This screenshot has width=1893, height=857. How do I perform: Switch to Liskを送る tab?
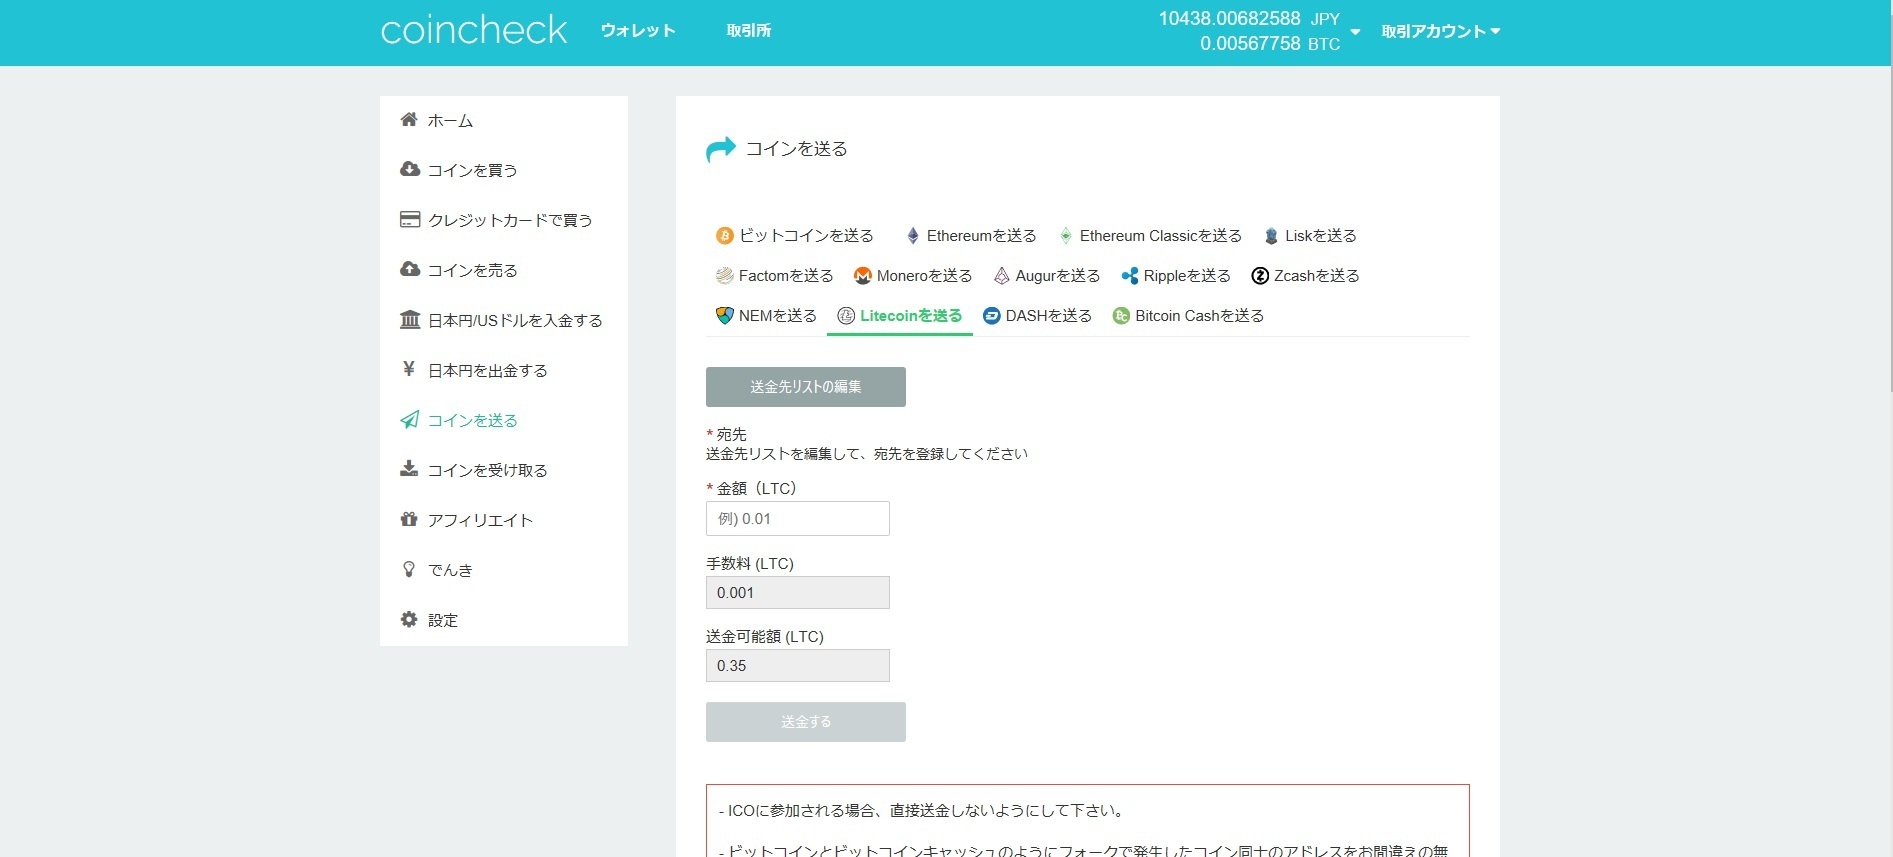[1310, 236]
